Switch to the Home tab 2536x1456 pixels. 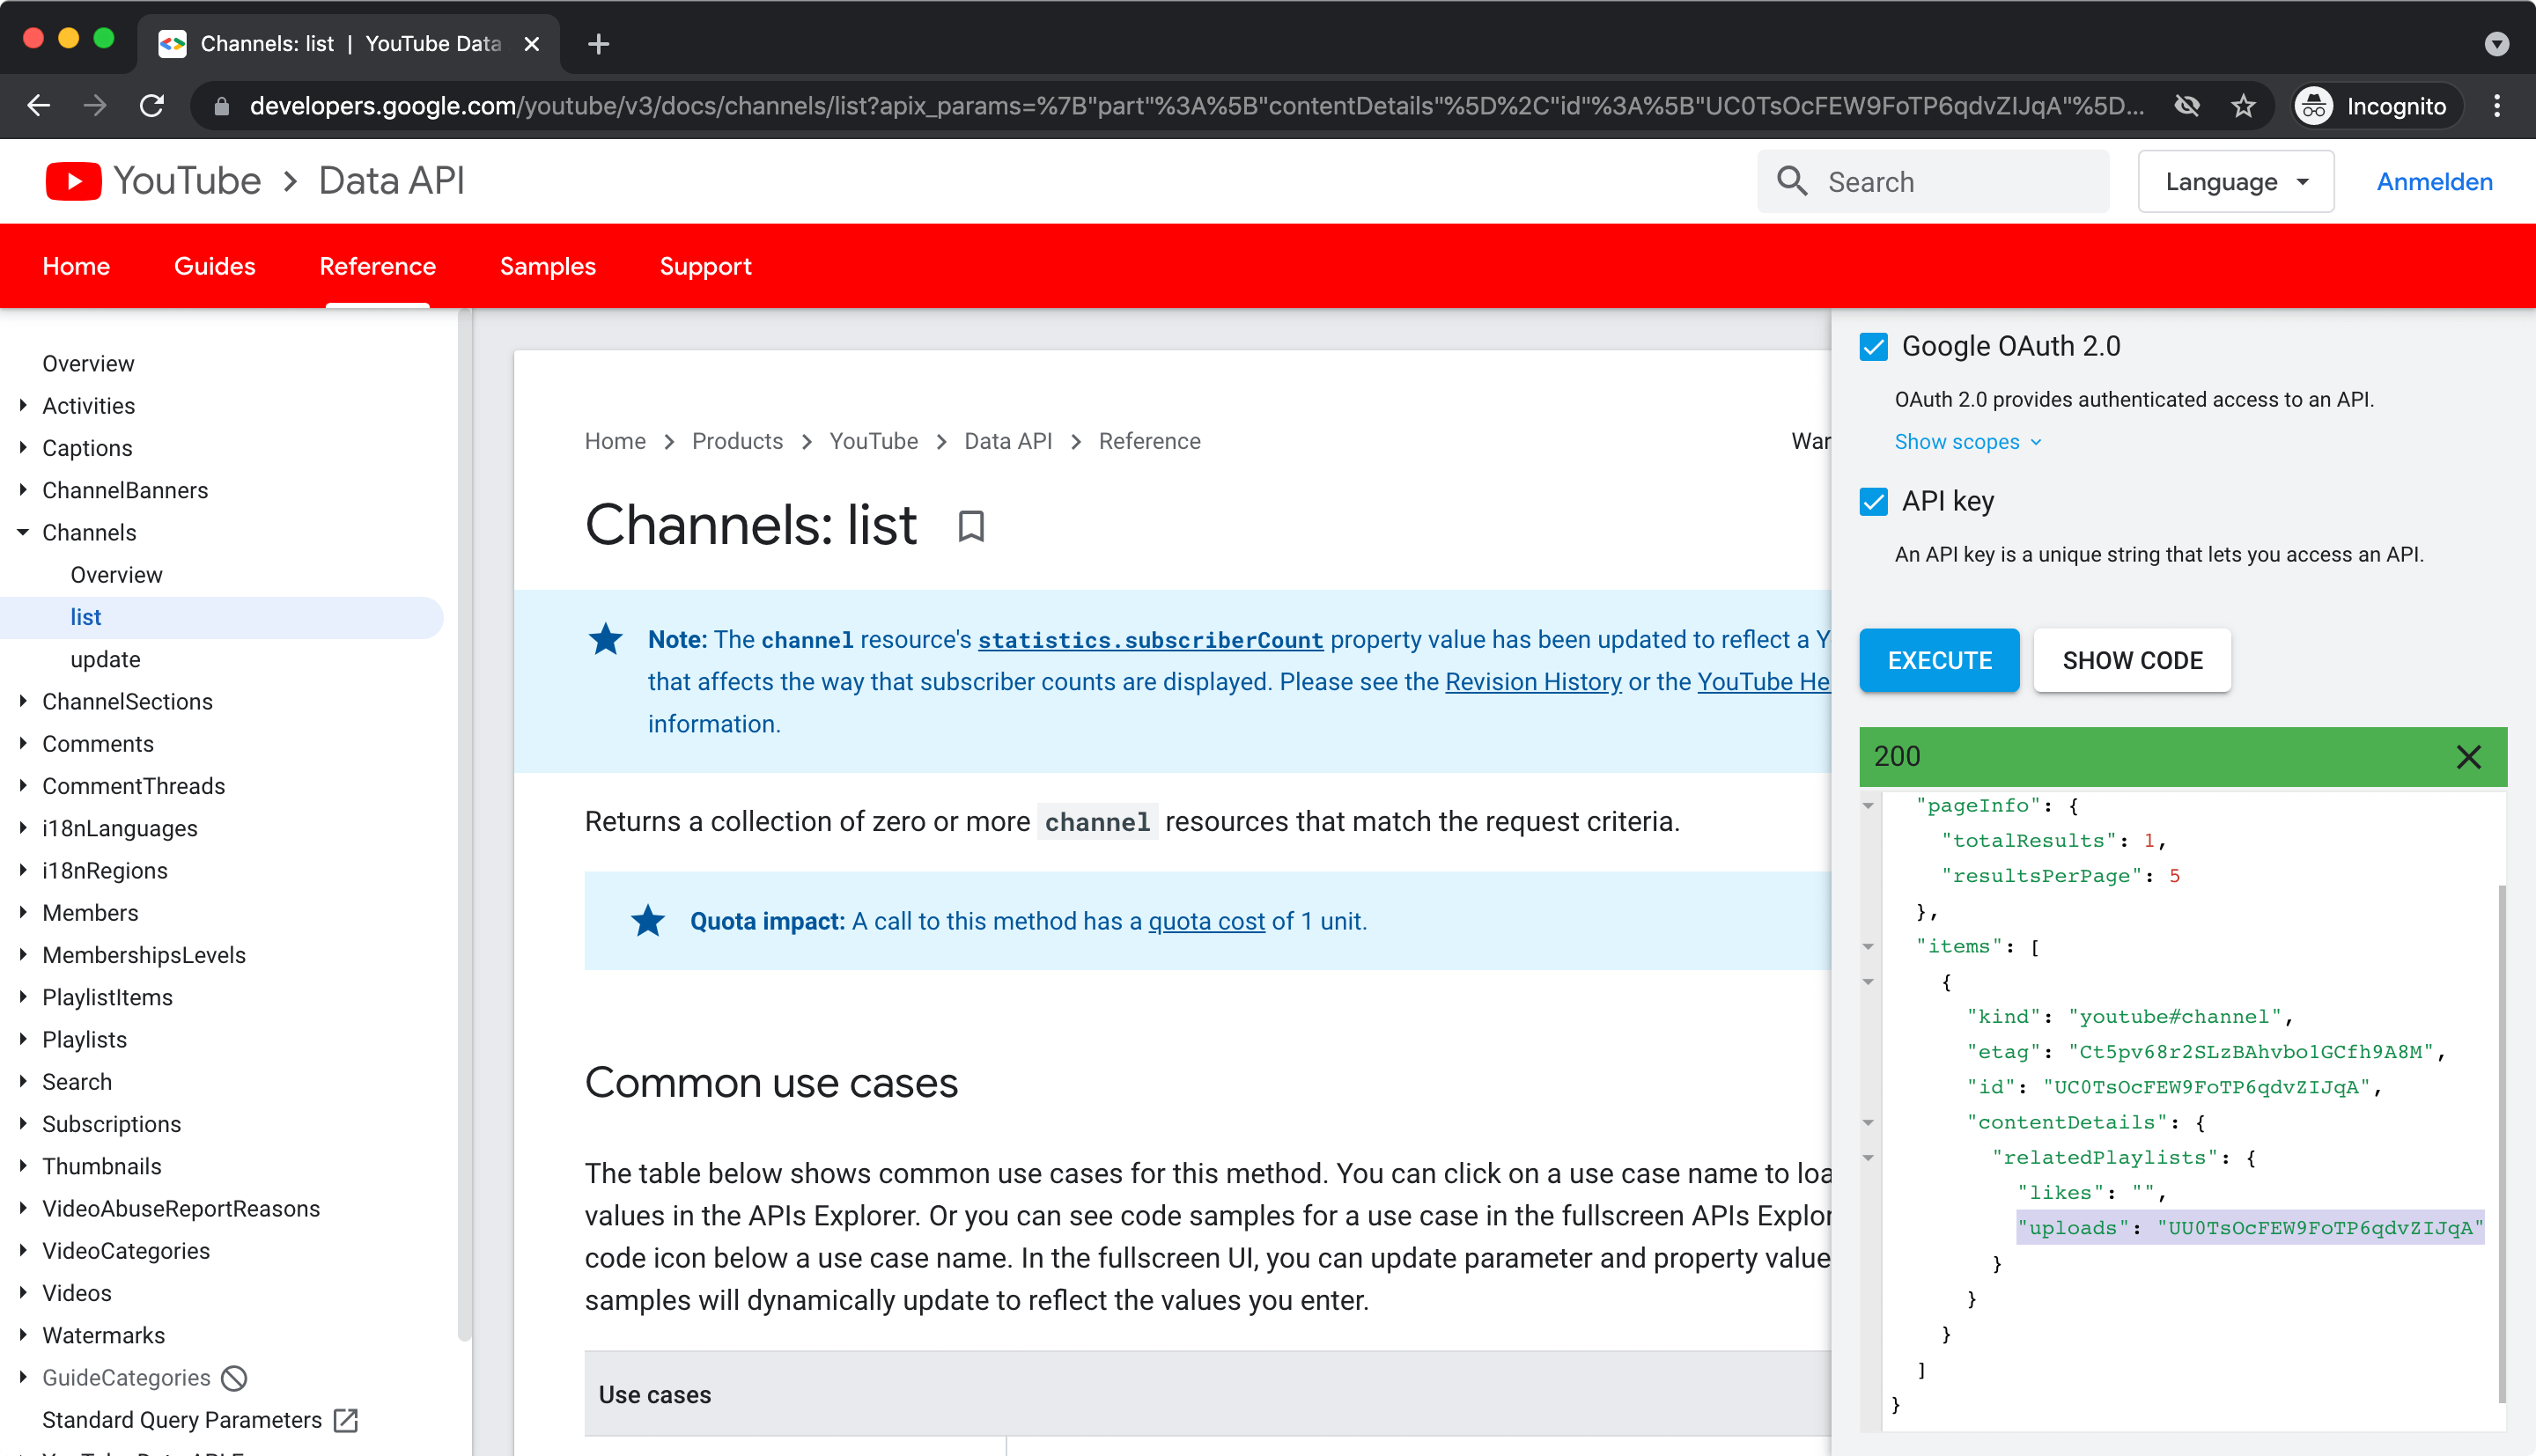click(76, 266)
